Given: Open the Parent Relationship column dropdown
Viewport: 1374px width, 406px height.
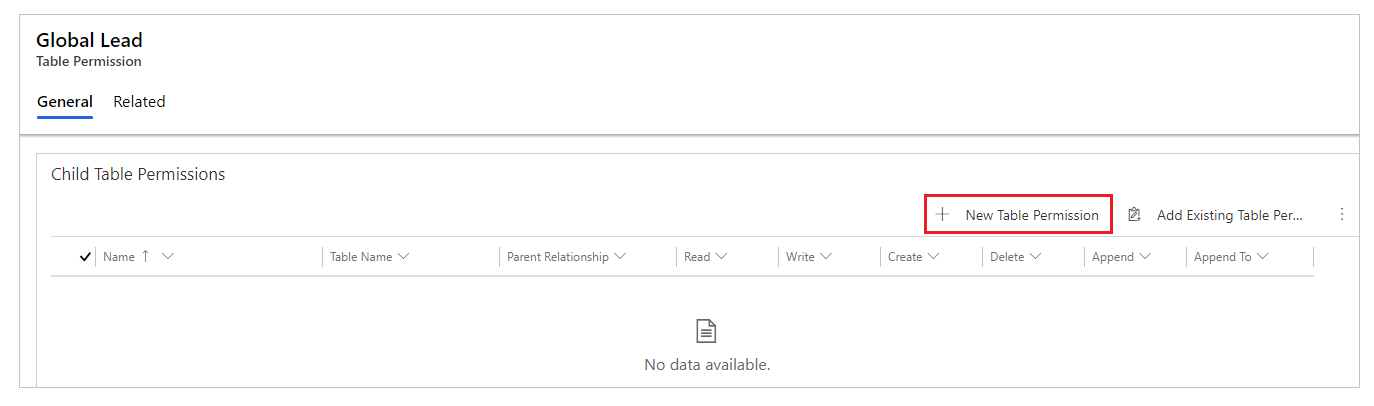Looking at the screenshot, I should pos(620,257).
